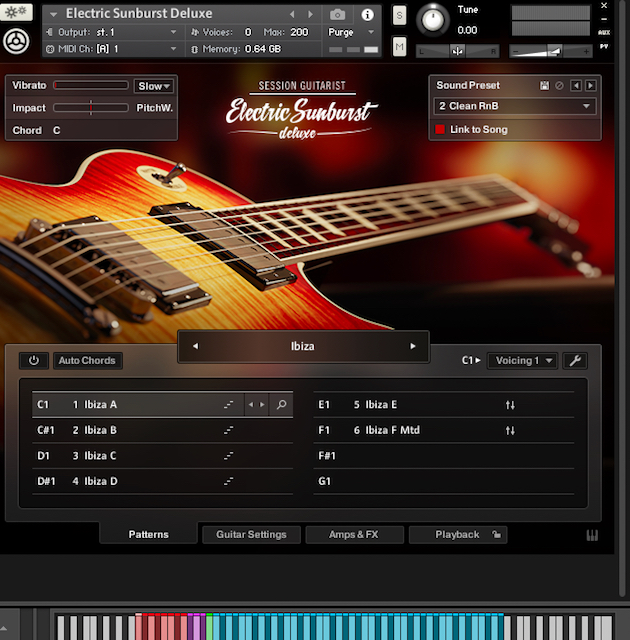This screenshot has width=630, height=640.
Task: Click the Playback lock icon
Action: [496, 534]
